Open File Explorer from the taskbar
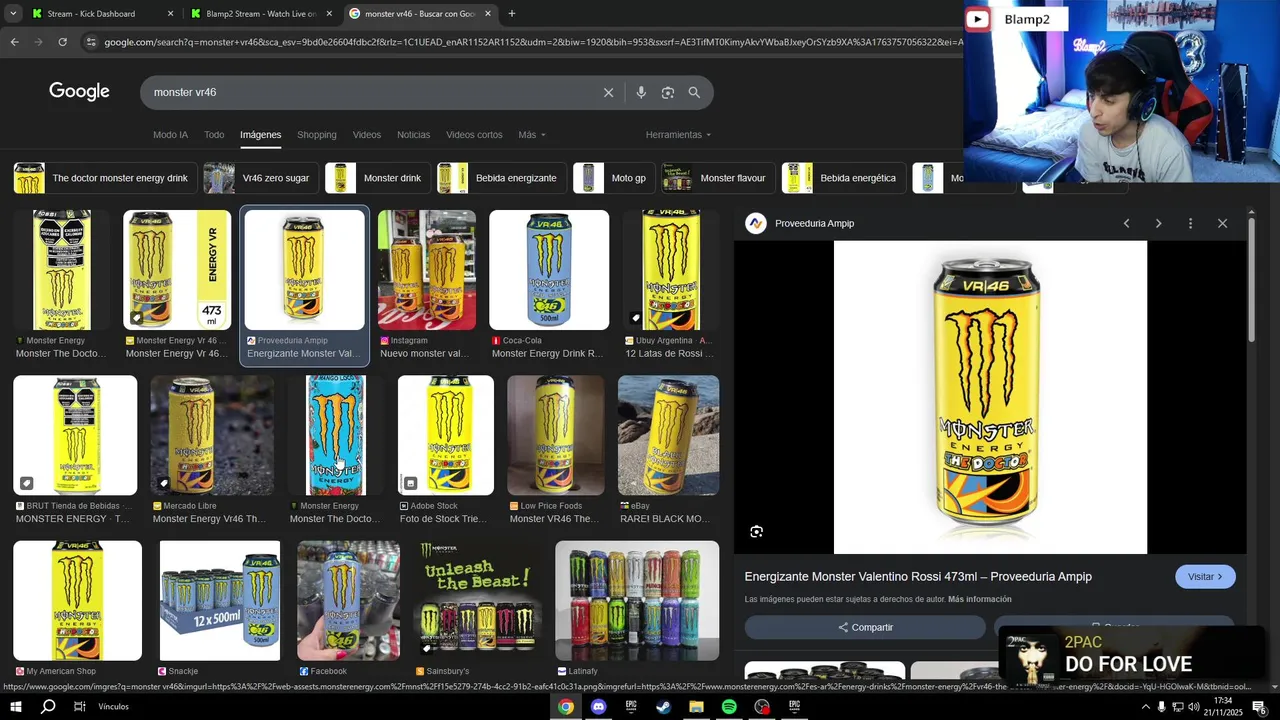Screen dimensions: 1280x720 pos(696,707)
